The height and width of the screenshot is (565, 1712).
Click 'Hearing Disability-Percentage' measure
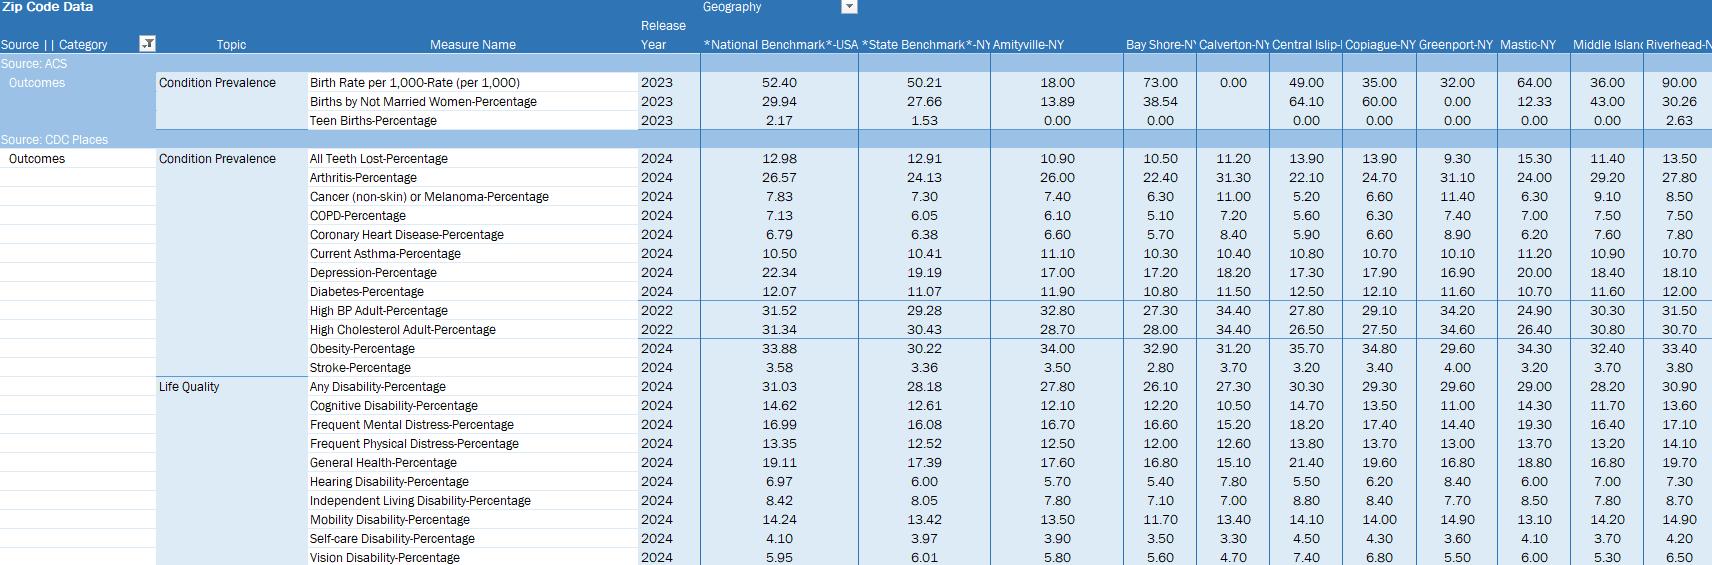[389, 482]
